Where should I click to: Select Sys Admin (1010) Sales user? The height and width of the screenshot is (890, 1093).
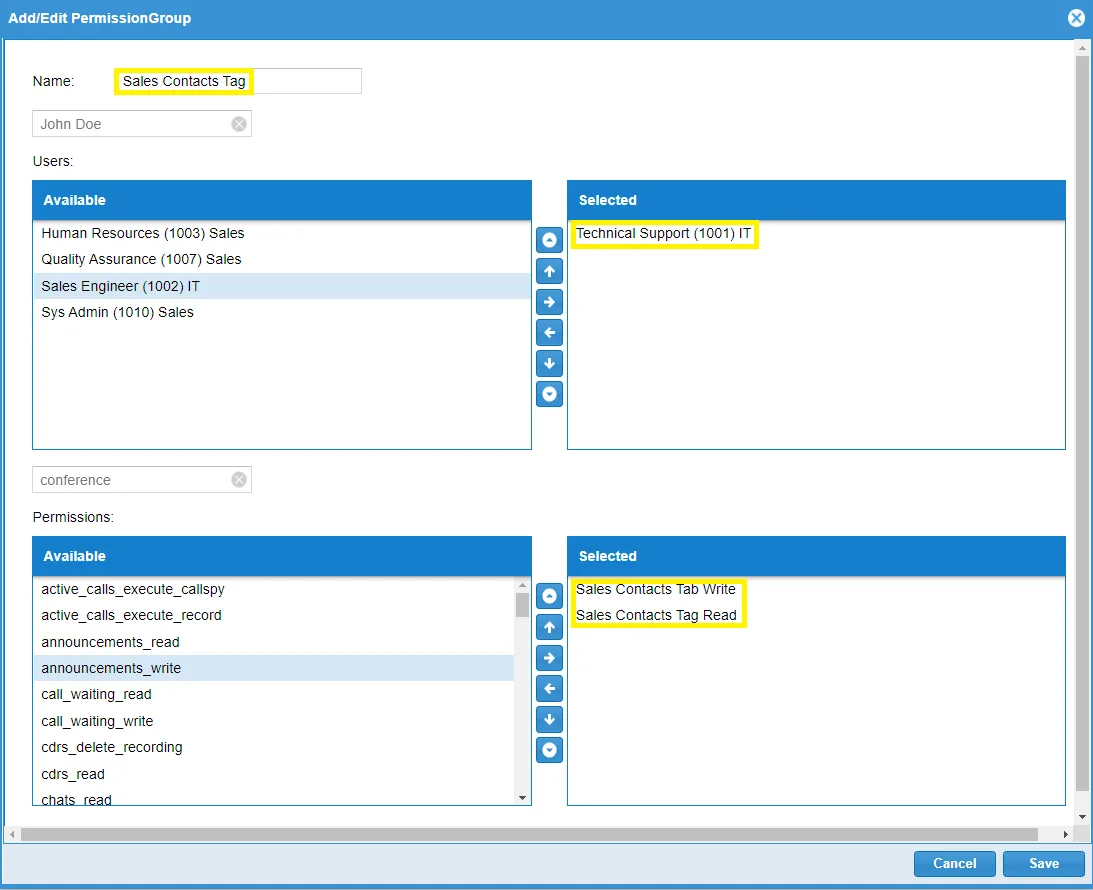[282, 312]
